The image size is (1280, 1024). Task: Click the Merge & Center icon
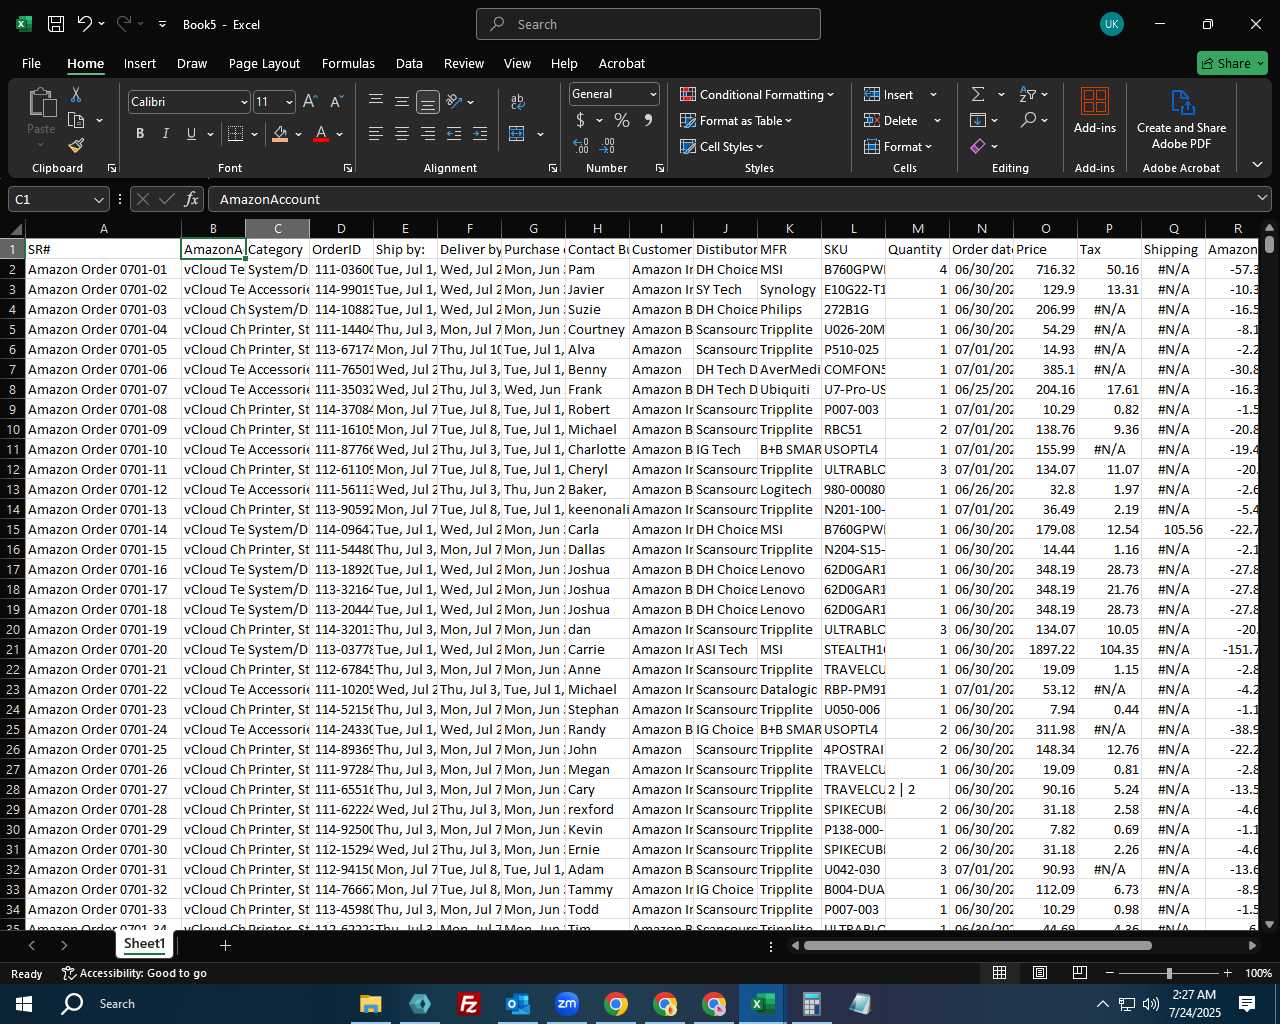[517, 133]
